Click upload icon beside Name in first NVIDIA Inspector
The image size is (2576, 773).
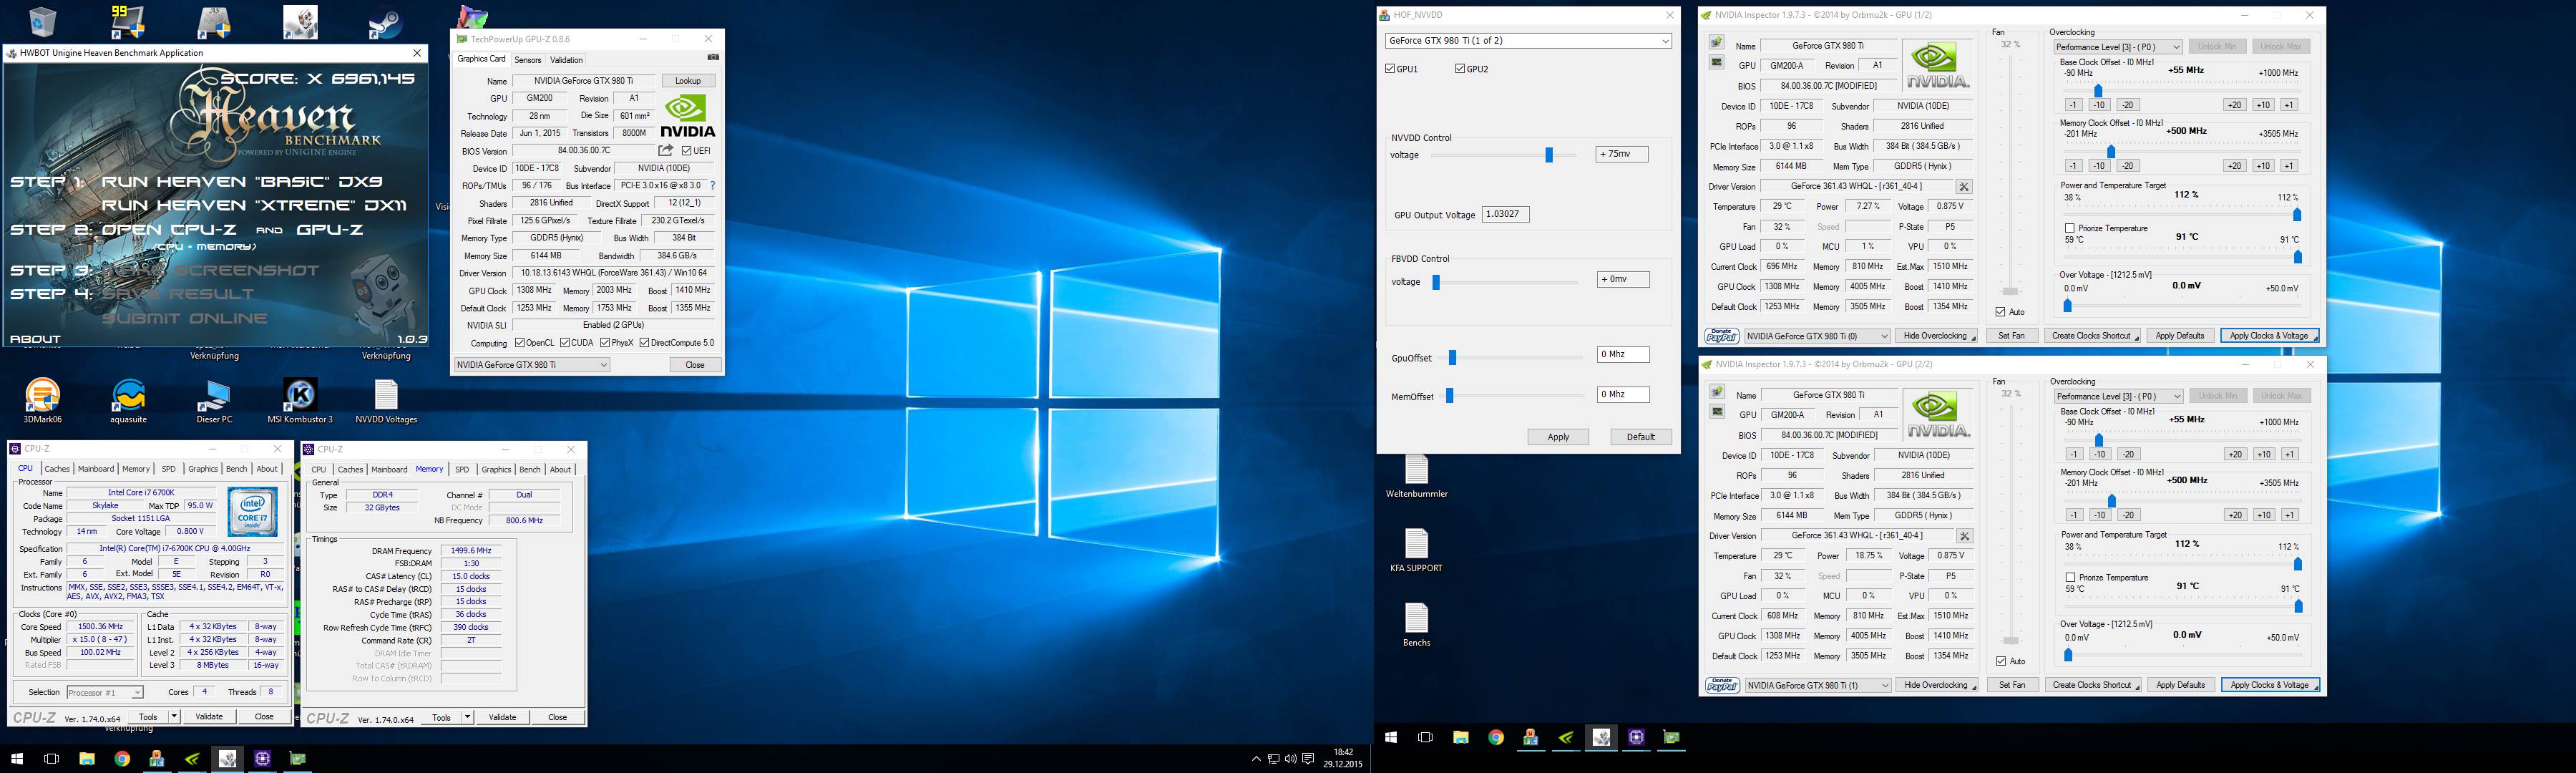(x=1716, y=43)
